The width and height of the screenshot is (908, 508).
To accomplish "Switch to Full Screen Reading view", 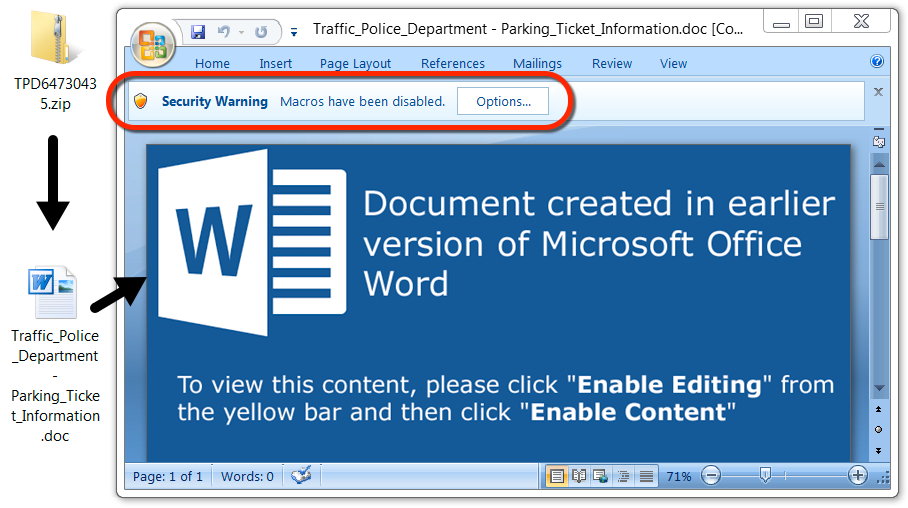I will 579,477.
